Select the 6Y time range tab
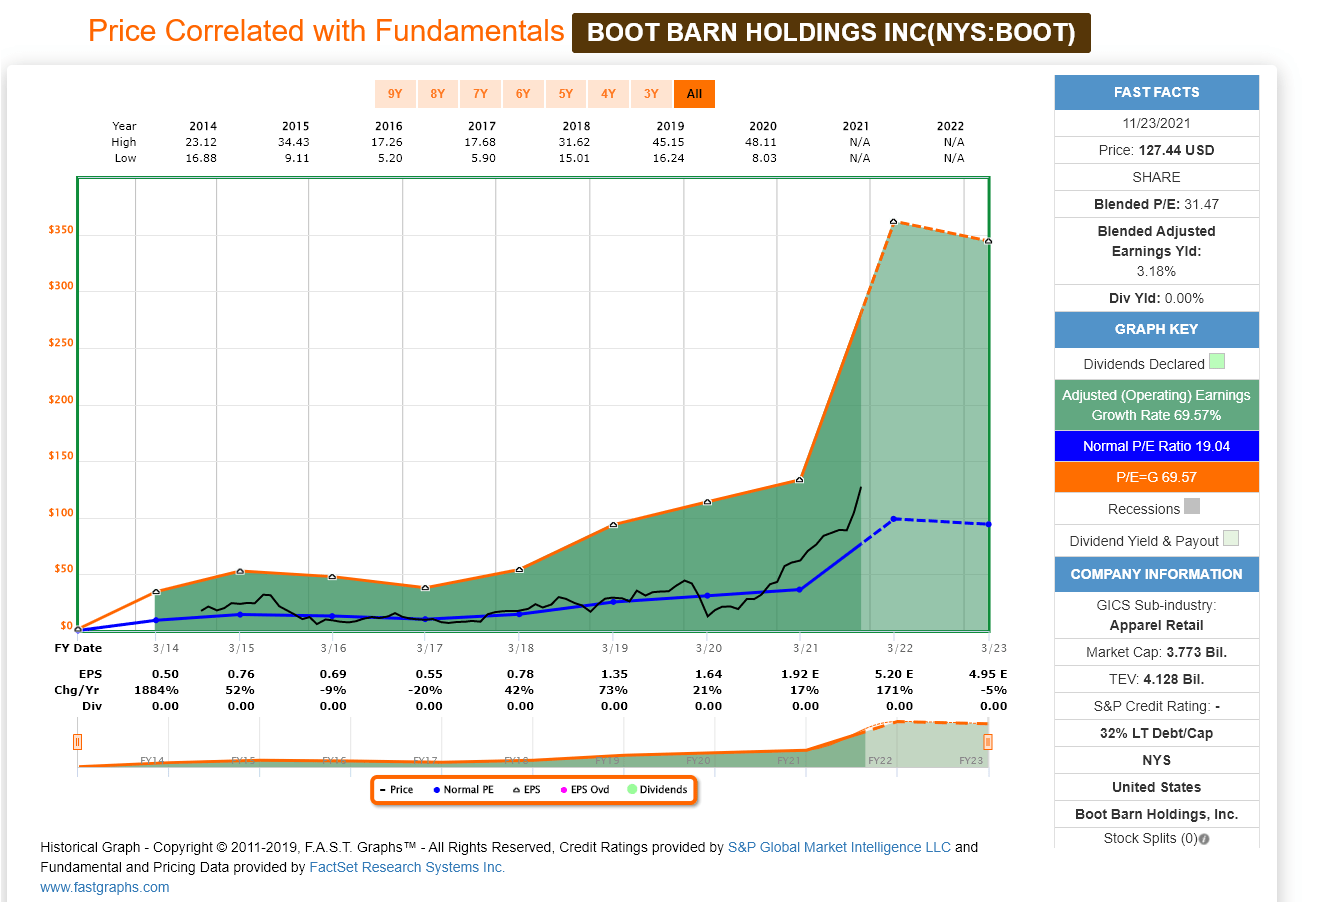Screen dimensions: 1333x902 523,94
